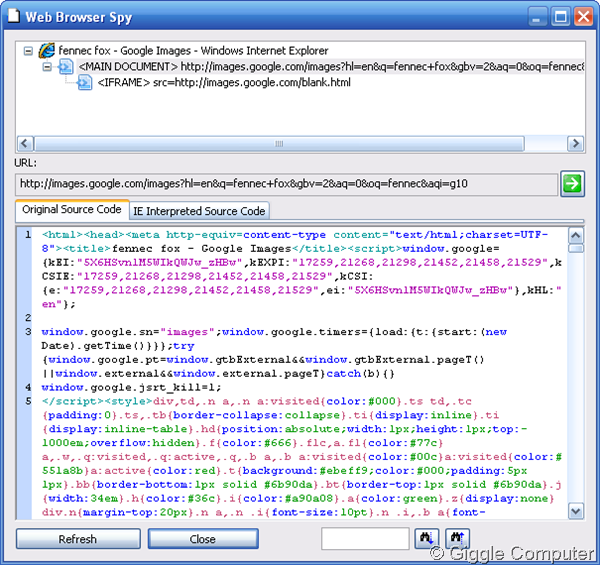Click the Web Browser Spy title icon

point(14,16)
